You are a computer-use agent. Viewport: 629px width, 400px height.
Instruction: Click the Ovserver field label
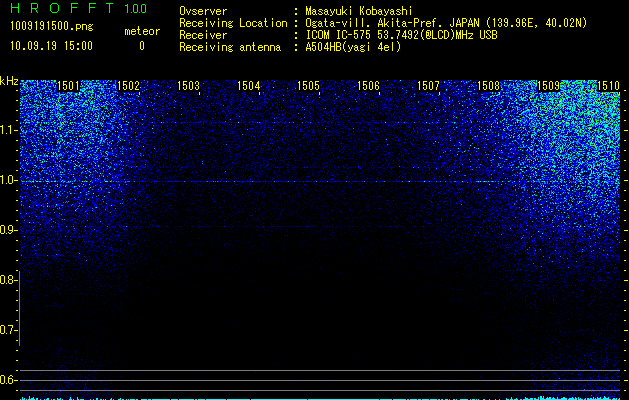(203, 11)
